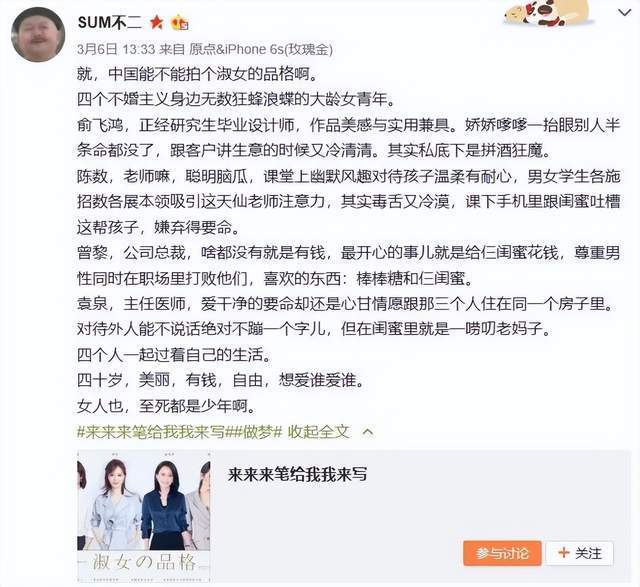This screenshot has height=587, width=640.
Task: Open the 淑女の品格 poster thumbnail
Action: tap(144, 516)
